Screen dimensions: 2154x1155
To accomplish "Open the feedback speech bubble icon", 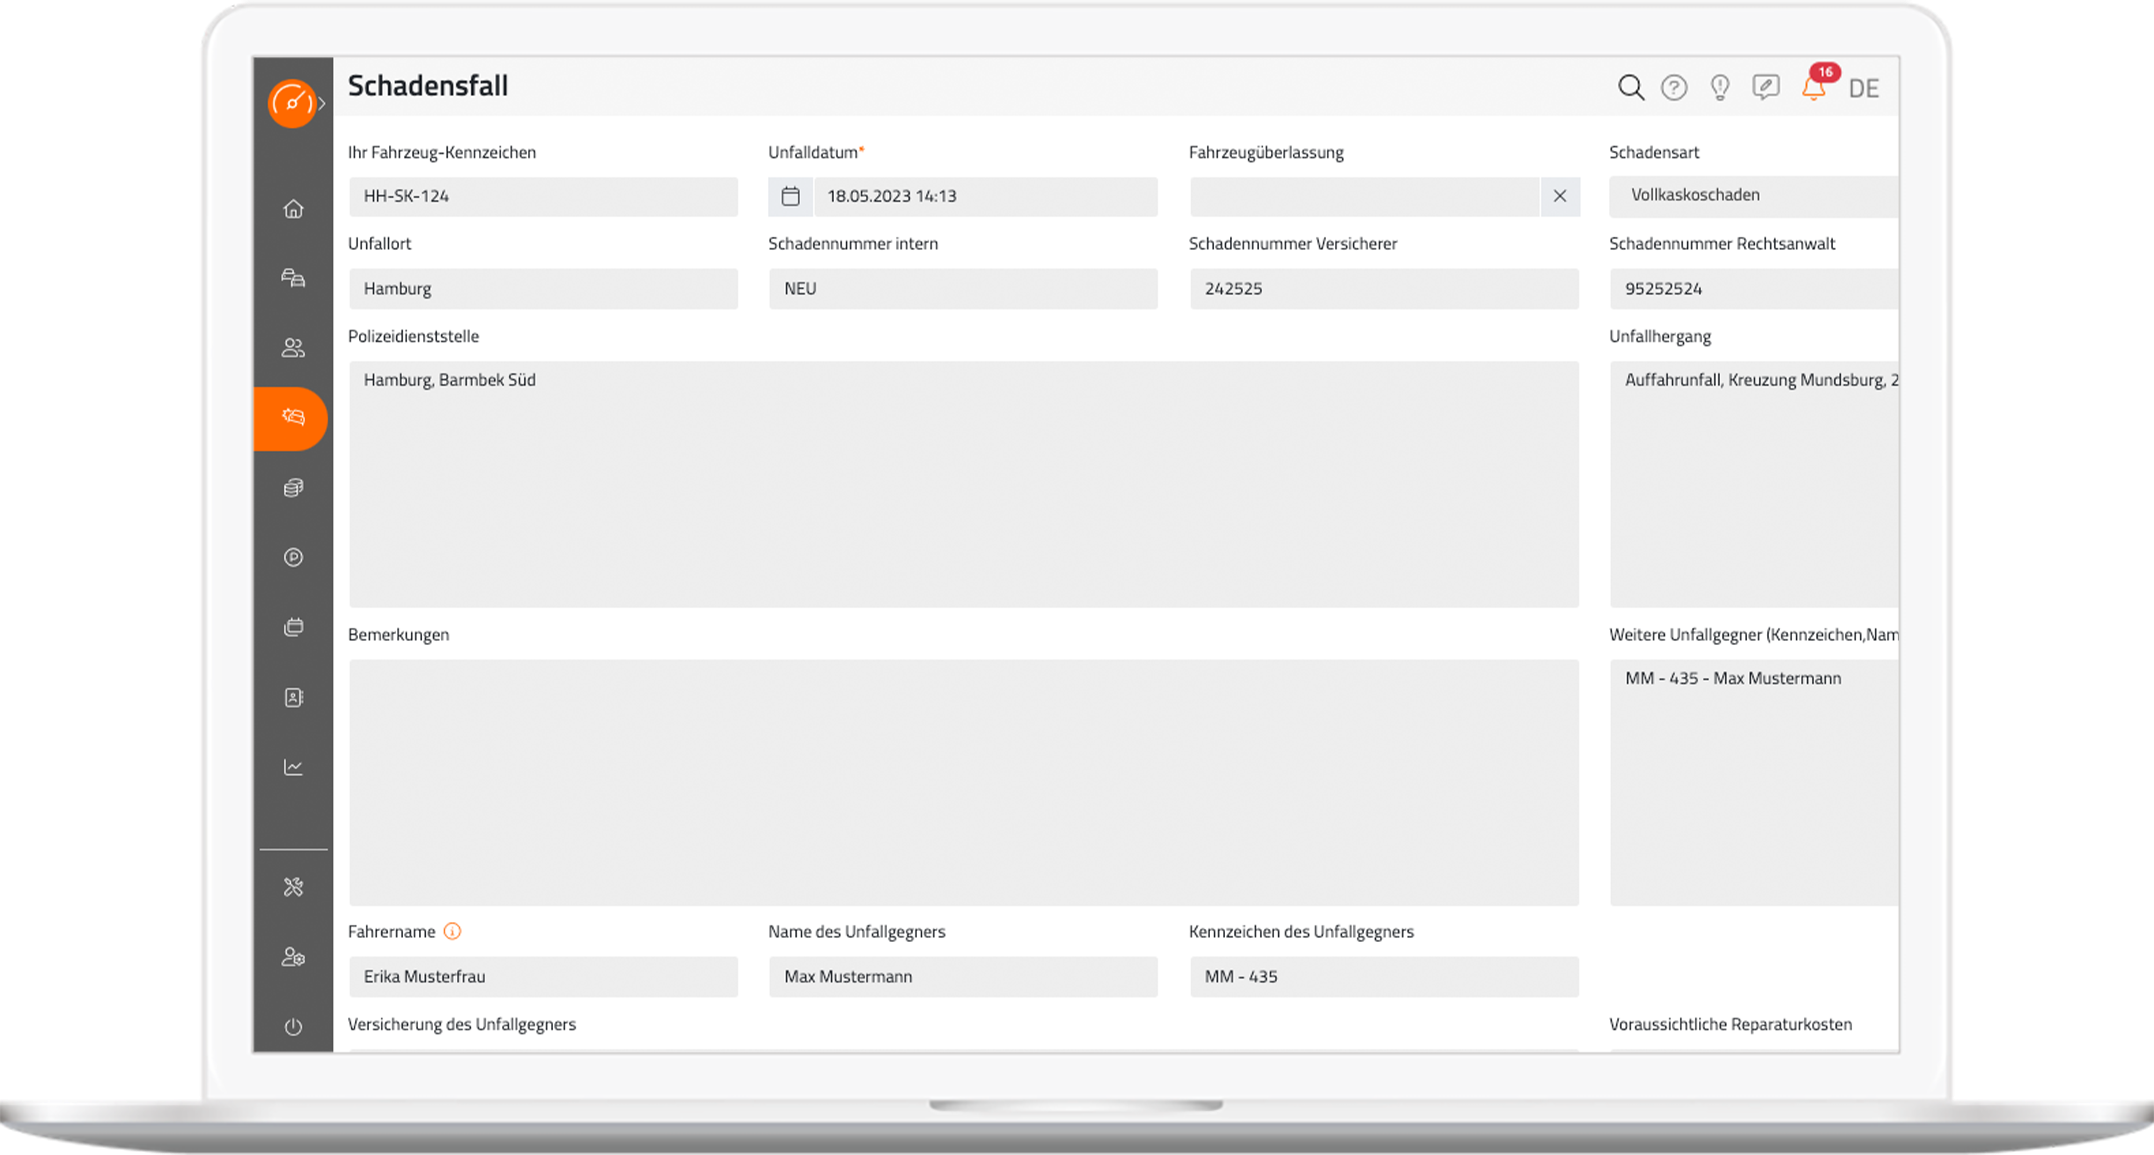I will pyautogui.click(x=1766, y=87).
